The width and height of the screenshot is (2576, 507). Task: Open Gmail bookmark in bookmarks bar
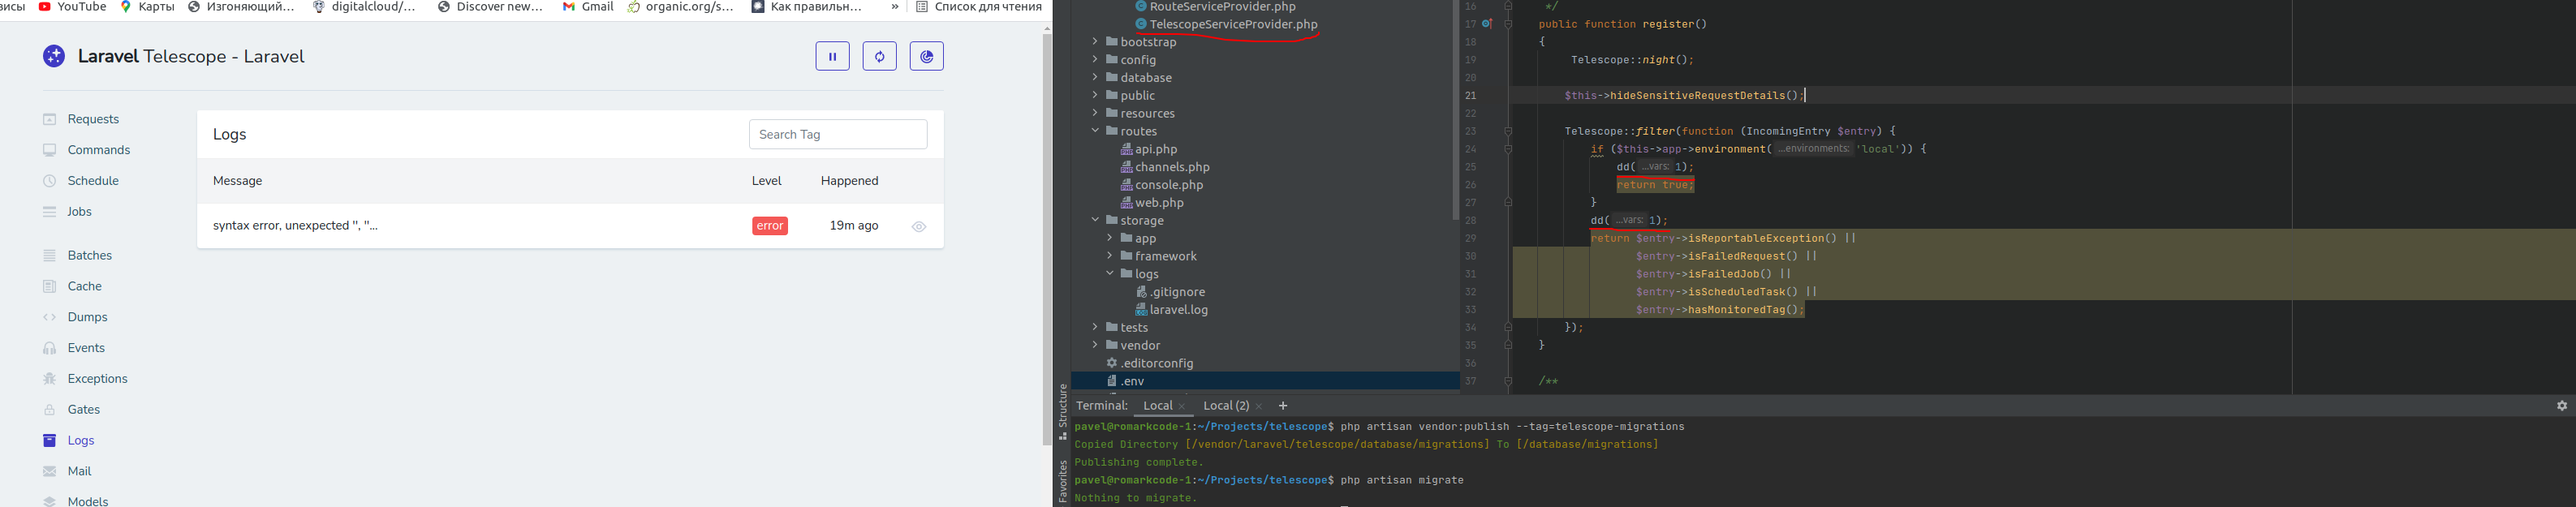(588, 7)
